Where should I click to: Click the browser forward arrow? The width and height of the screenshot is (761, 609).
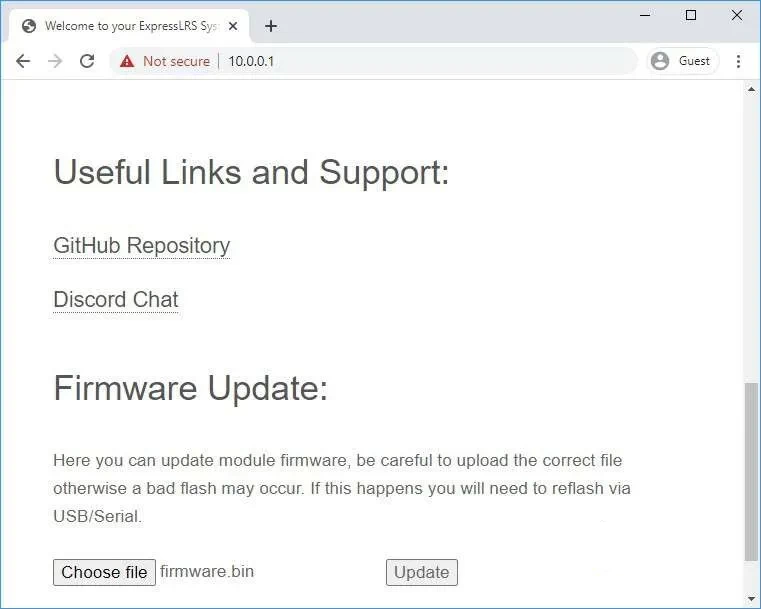[55, 61]
